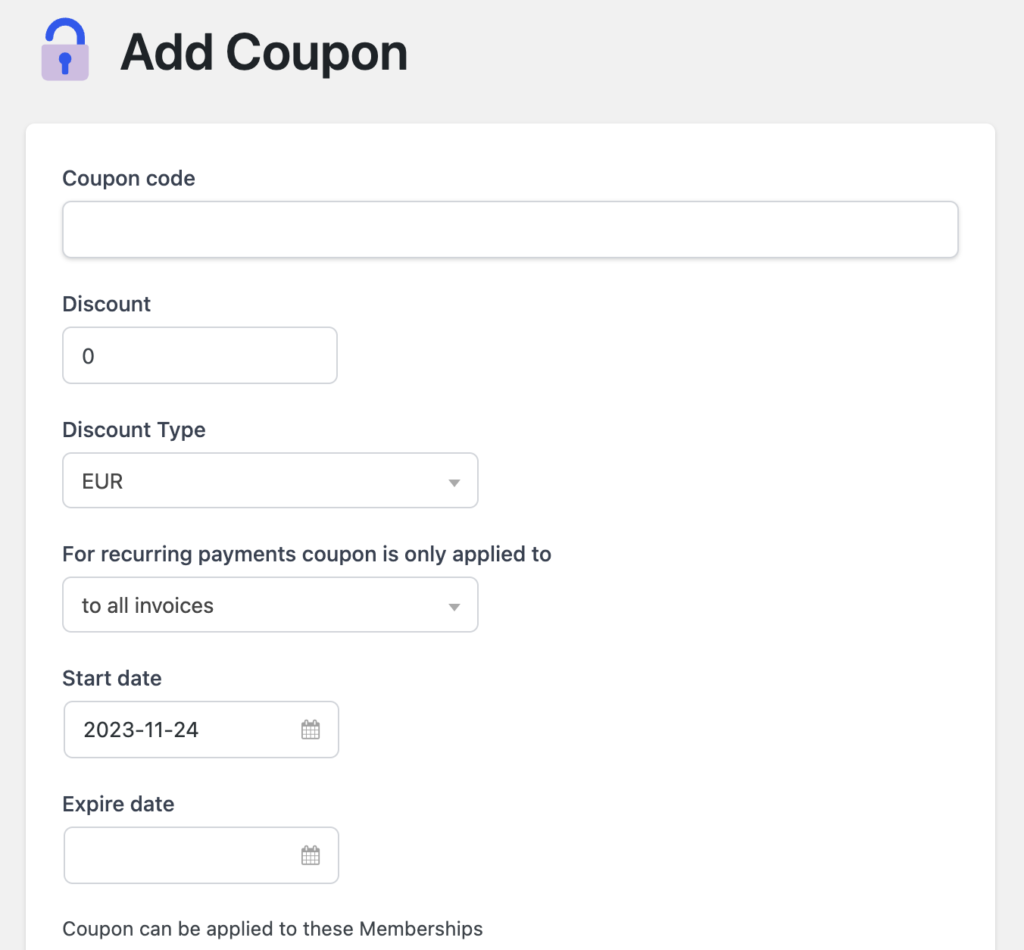The height and width of the screenshot is (950, 1024).
Task: Click inside the empty Expire date field
Action: [x=180, y=855]
